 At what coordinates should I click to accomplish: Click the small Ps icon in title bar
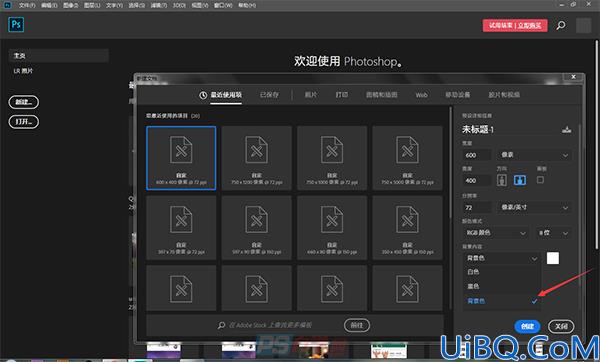(x=7, y=5)
